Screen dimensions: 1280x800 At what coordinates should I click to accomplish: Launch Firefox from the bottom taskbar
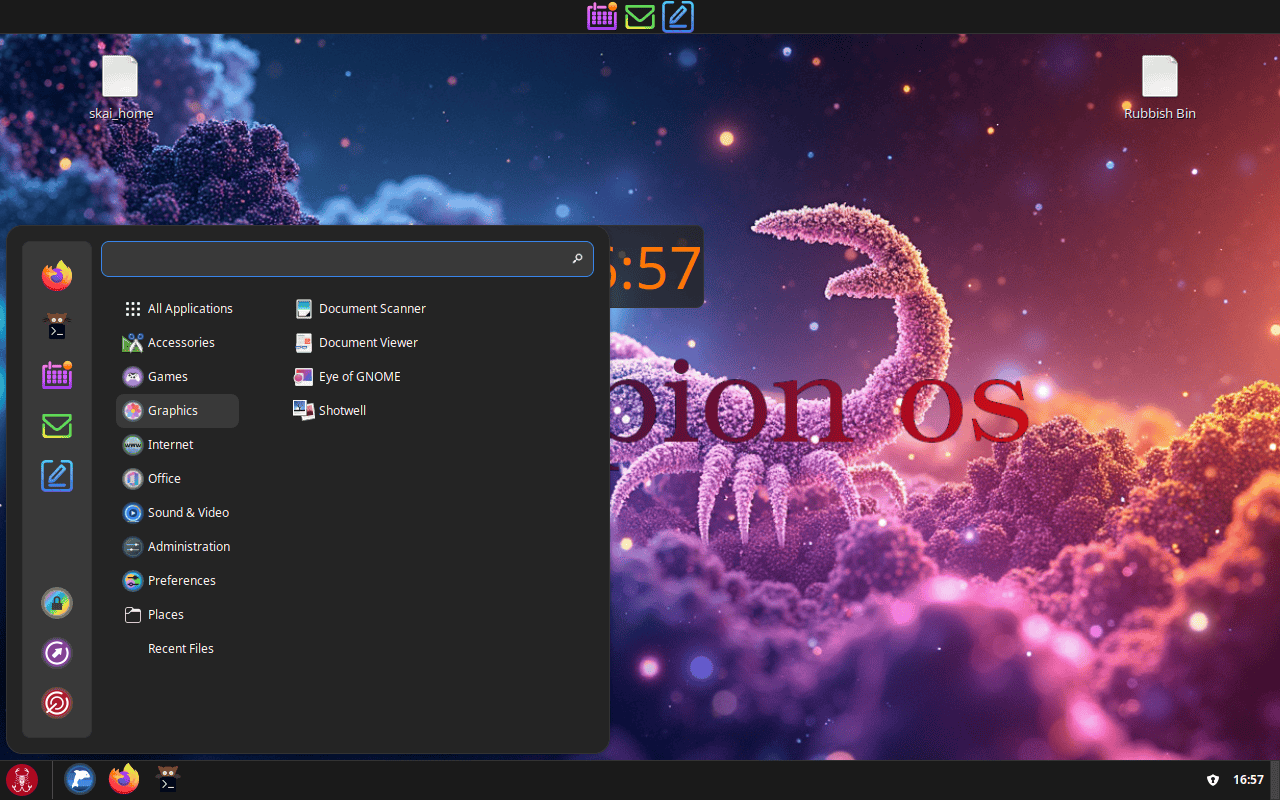[124, 779]
